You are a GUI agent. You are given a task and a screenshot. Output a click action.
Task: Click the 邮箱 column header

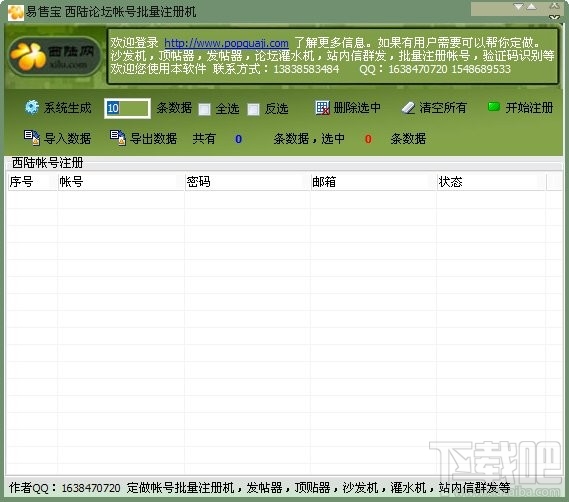click(373, 182)
